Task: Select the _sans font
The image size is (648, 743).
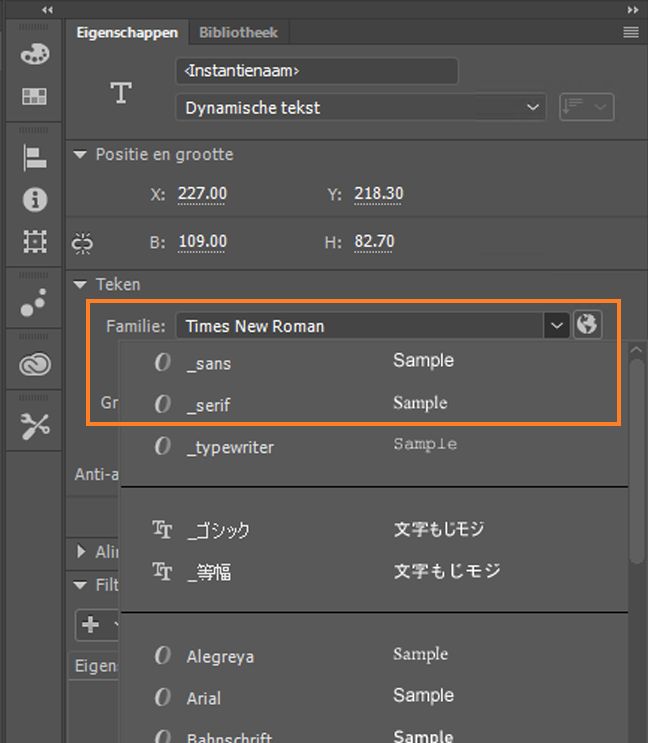Action: 374,363
